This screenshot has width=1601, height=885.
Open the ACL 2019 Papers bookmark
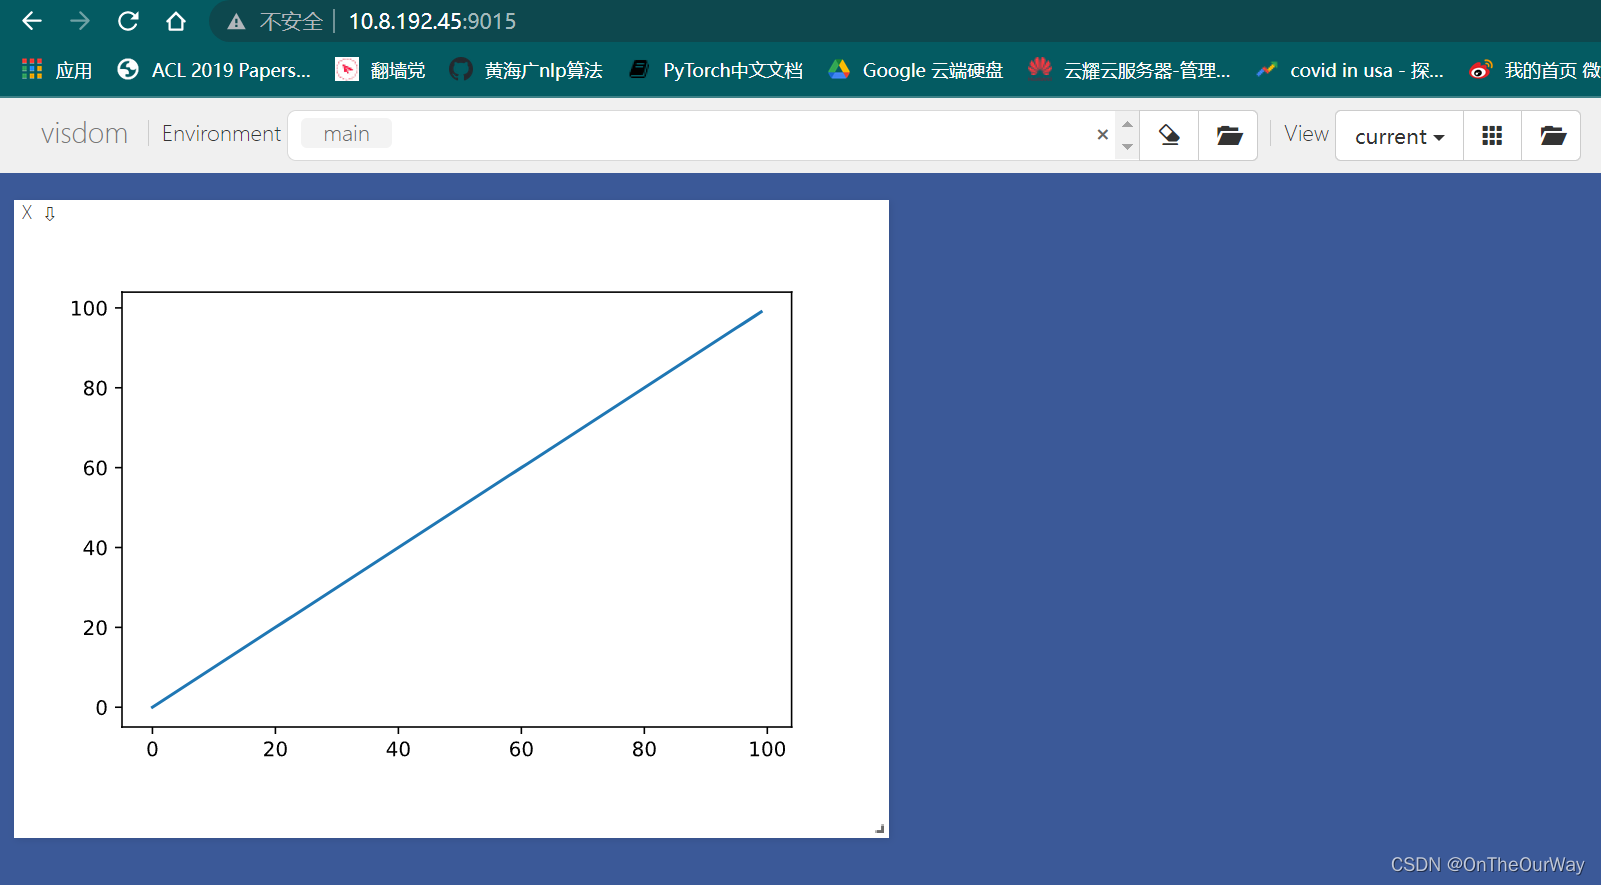point(214,70)
